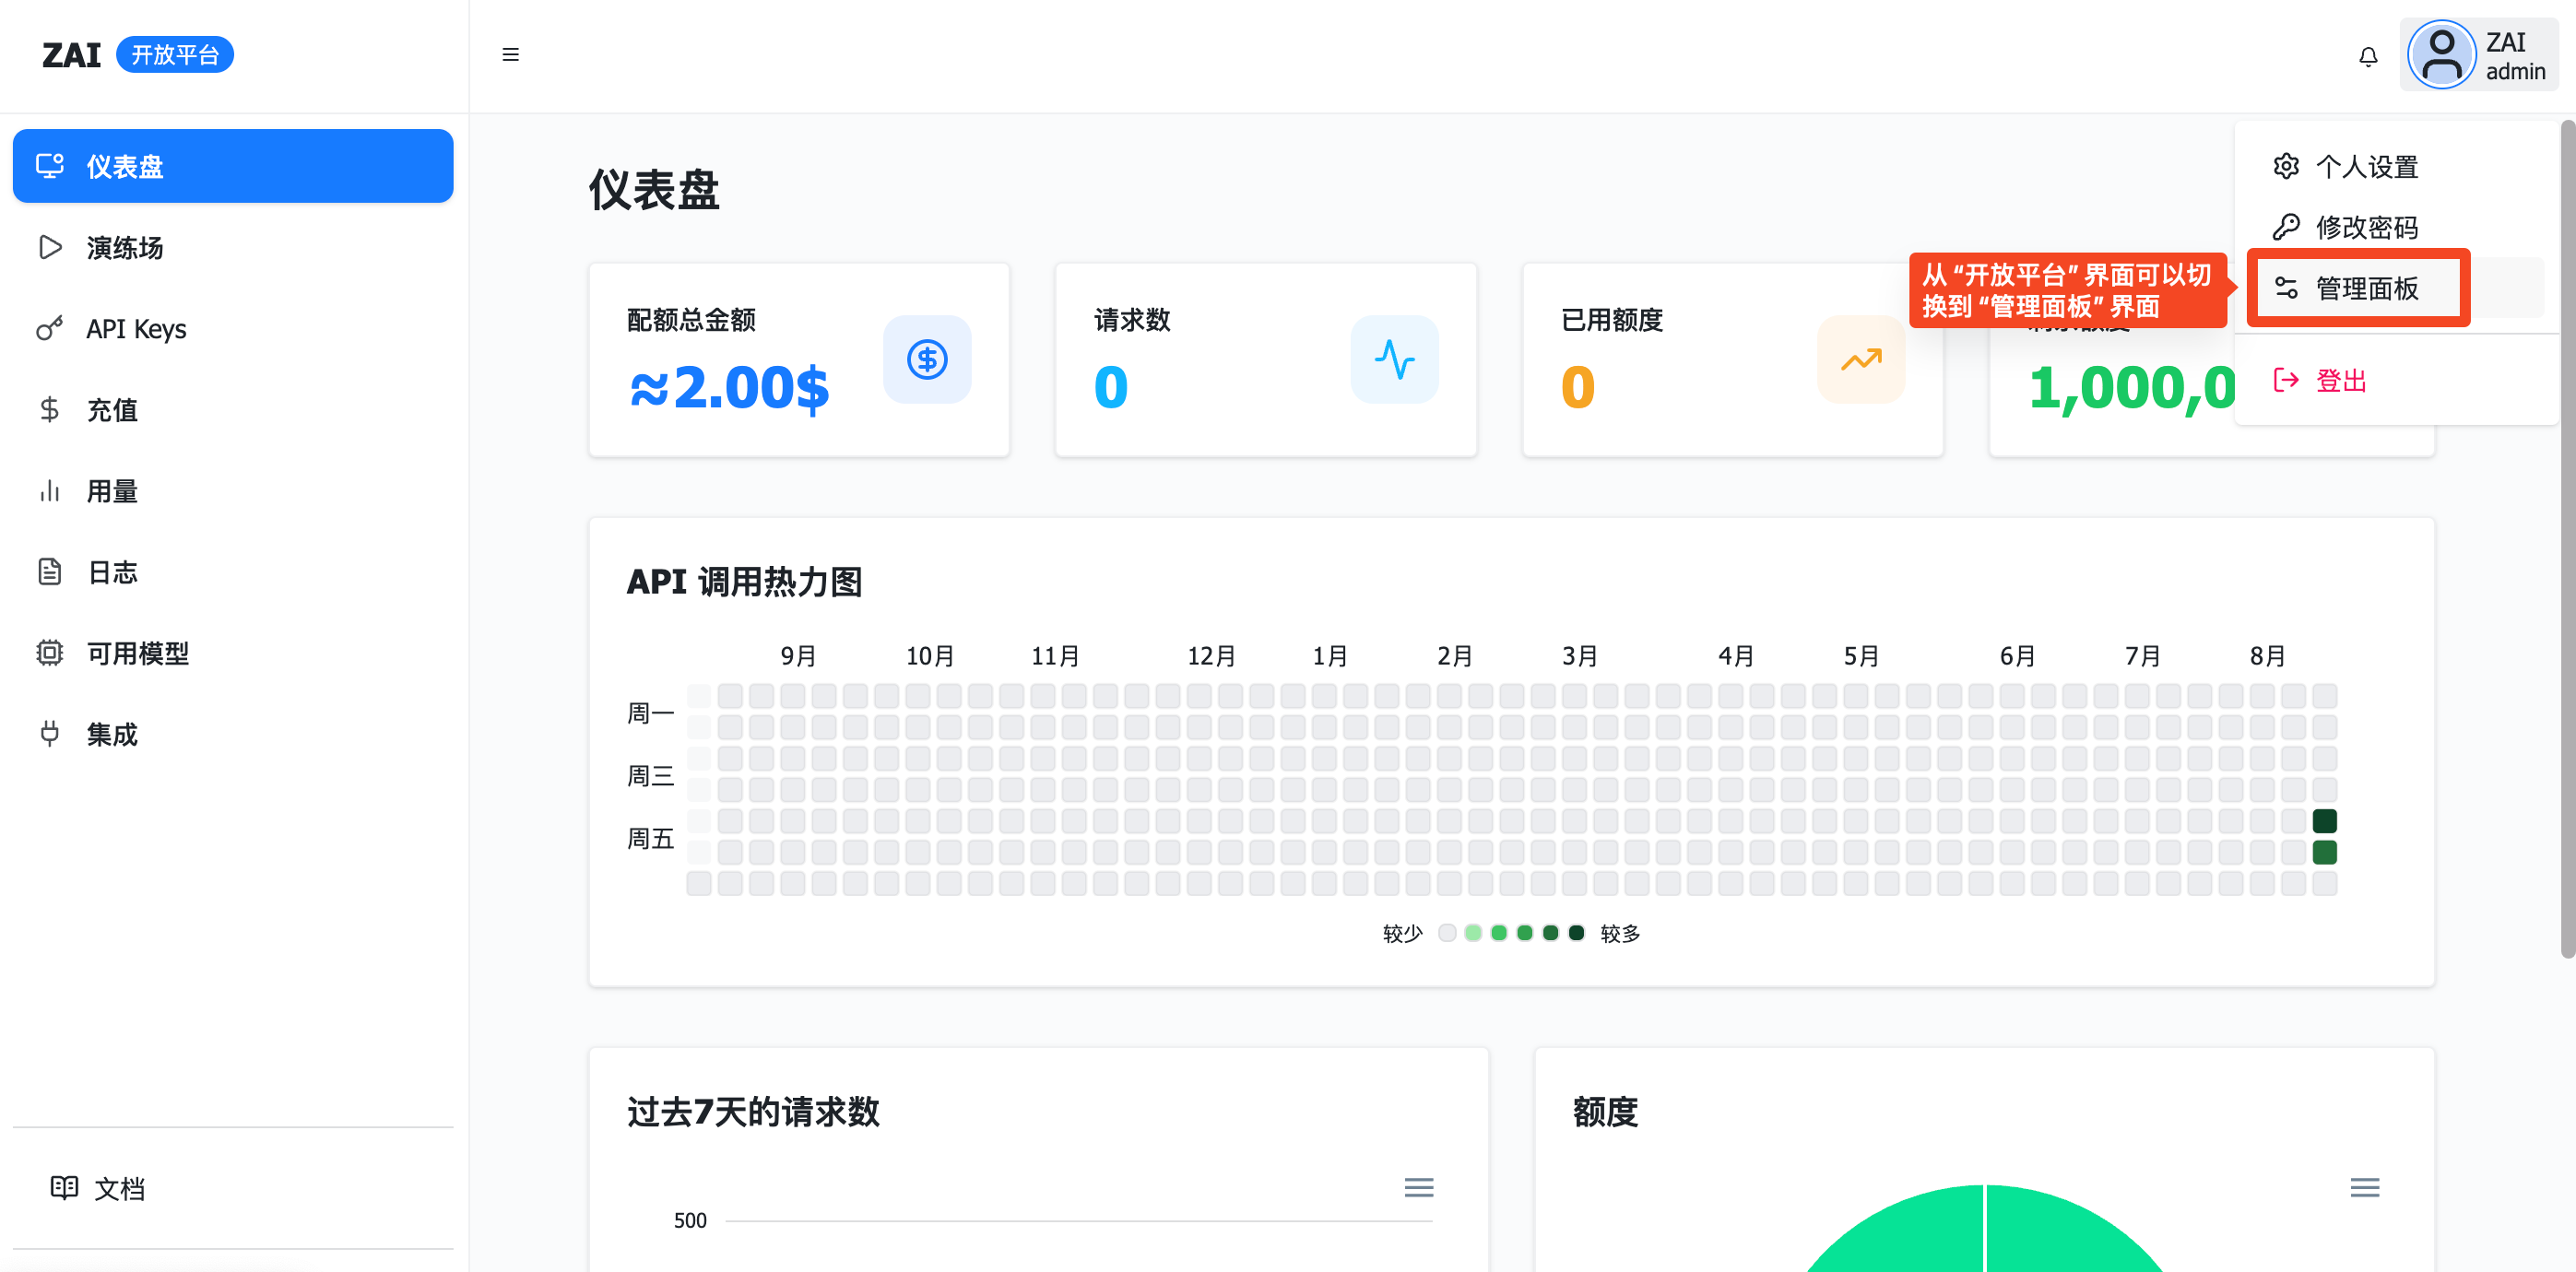The height and width of the screenshot is (1272, 2576).
Task: Click the notification bell icon
Action: click(x=2367, y=56)
